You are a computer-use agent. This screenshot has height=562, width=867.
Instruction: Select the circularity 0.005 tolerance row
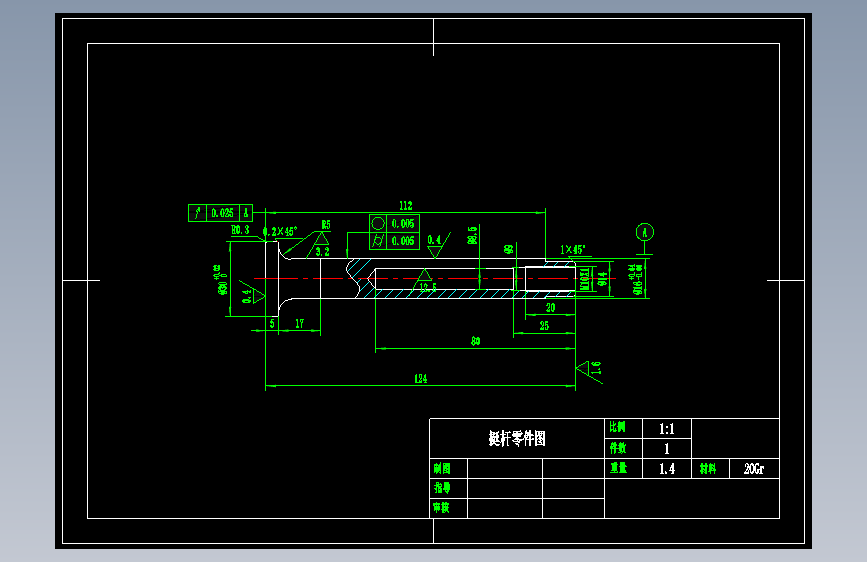pos(394,223)
